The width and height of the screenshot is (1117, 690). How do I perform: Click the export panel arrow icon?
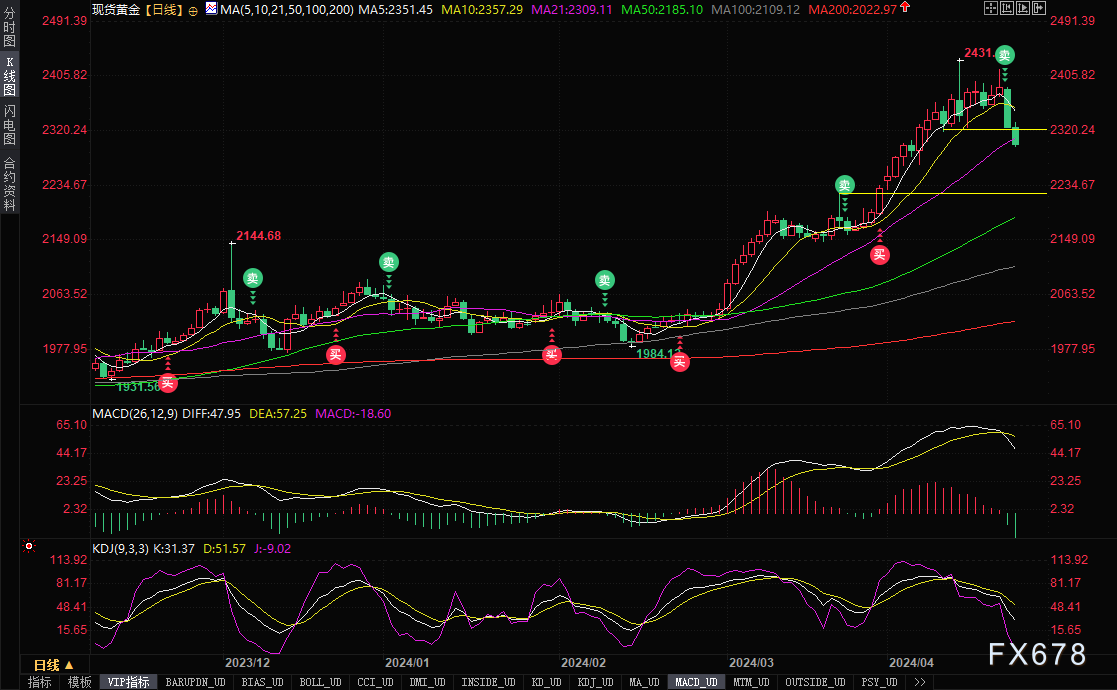1039,9
